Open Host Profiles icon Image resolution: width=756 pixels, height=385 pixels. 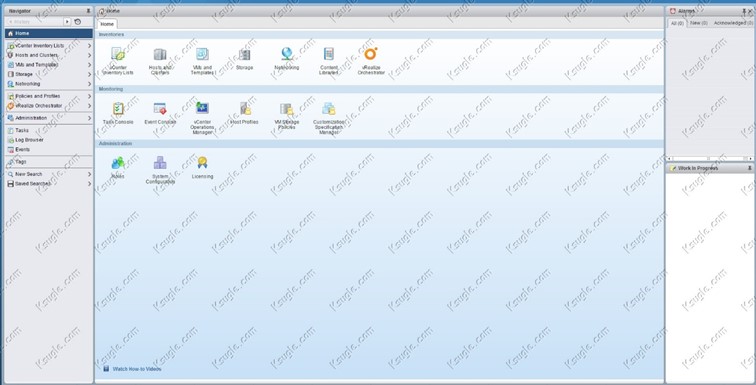[x=244, y=108]
